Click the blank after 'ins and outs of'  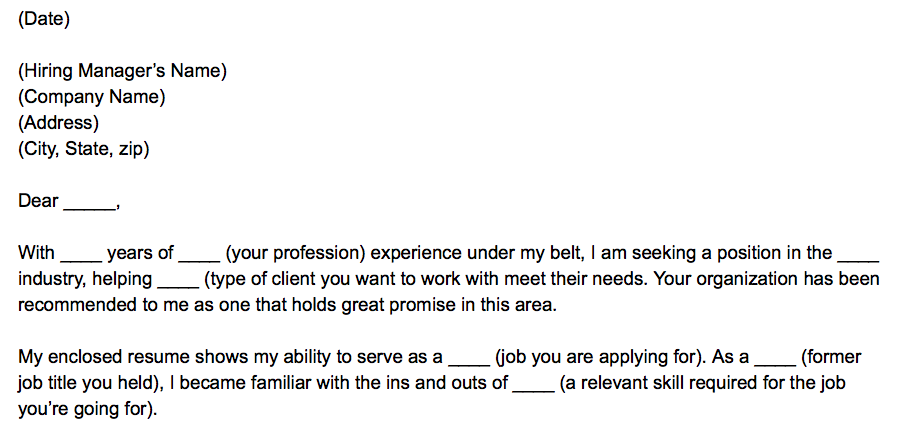[533, 384]
